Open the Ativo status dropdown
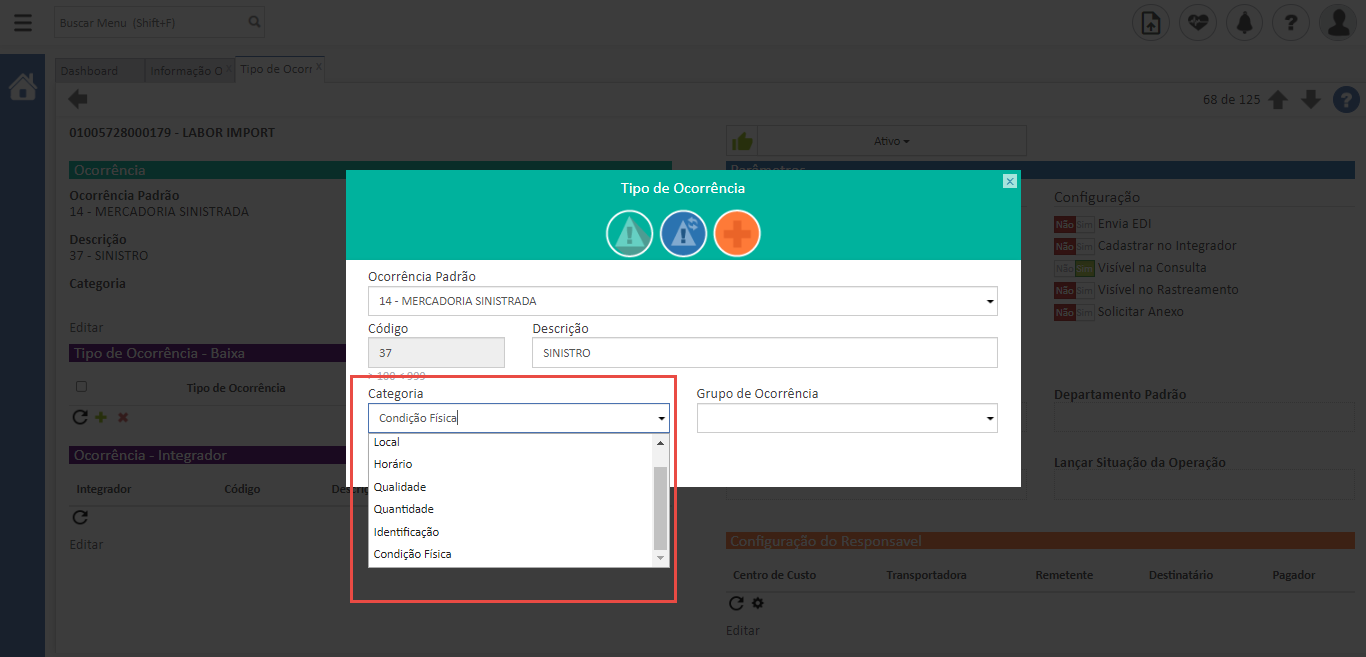 coord(892,141)
